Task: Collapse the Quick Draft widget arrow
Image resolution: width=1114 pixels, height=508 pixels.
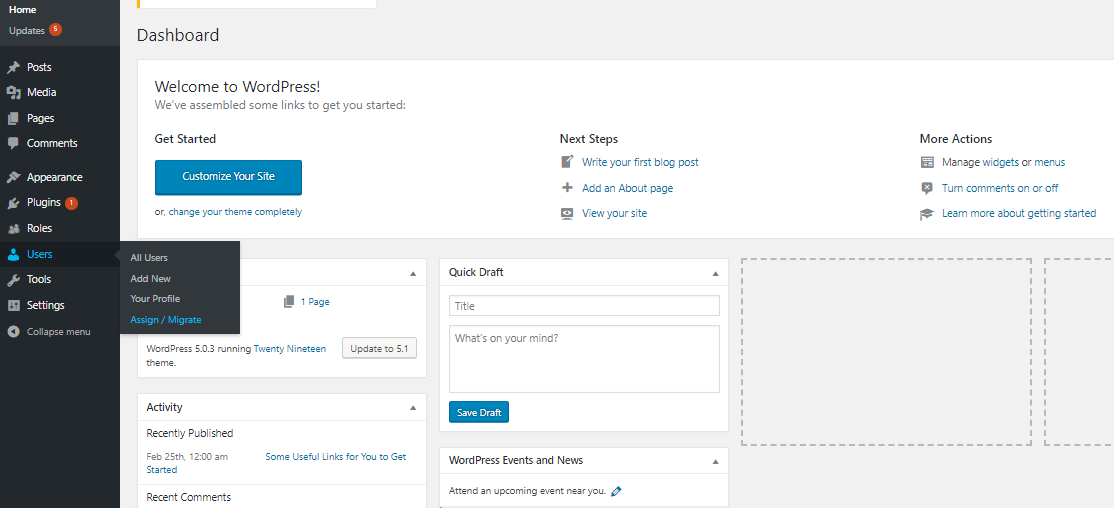Action: click(x=715, y=273)
